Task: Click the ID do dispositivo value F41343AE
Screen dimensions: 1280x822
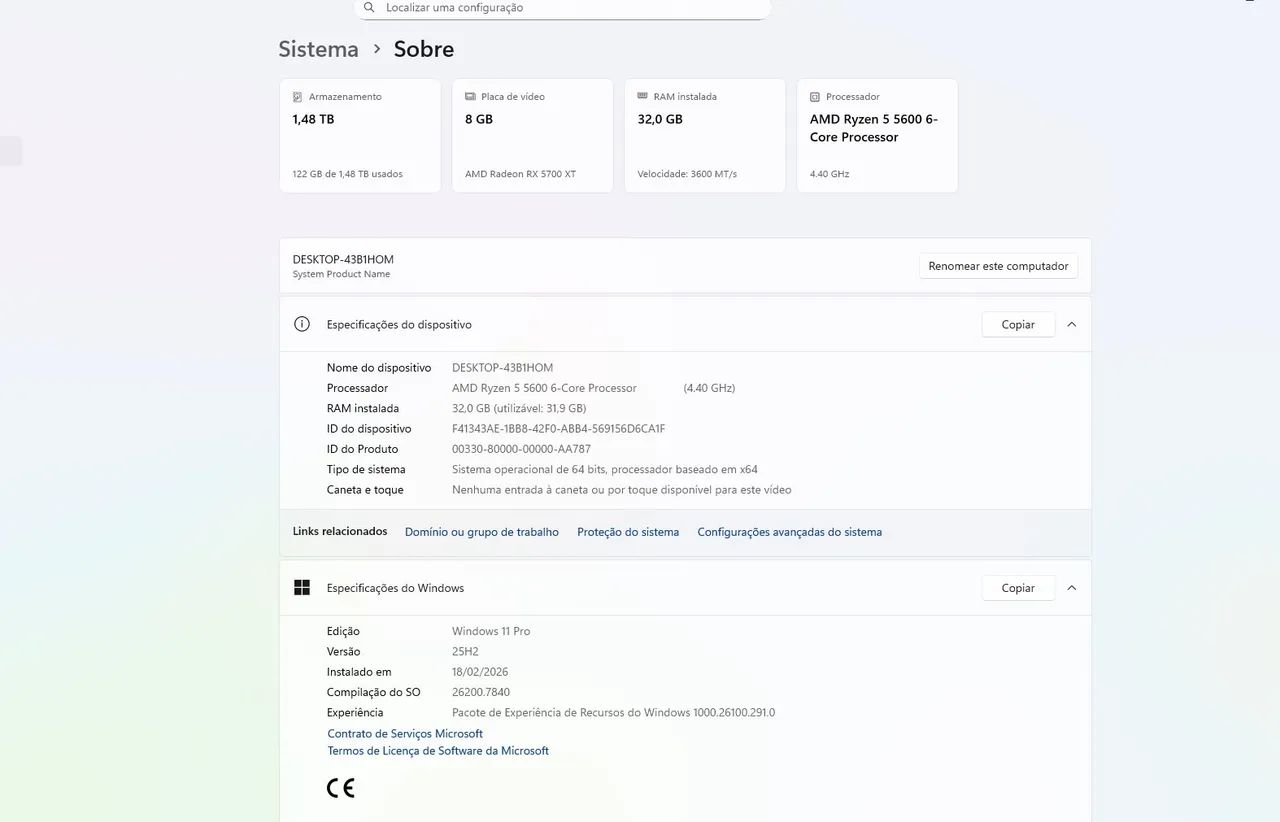Action: (x=558, y=429)
